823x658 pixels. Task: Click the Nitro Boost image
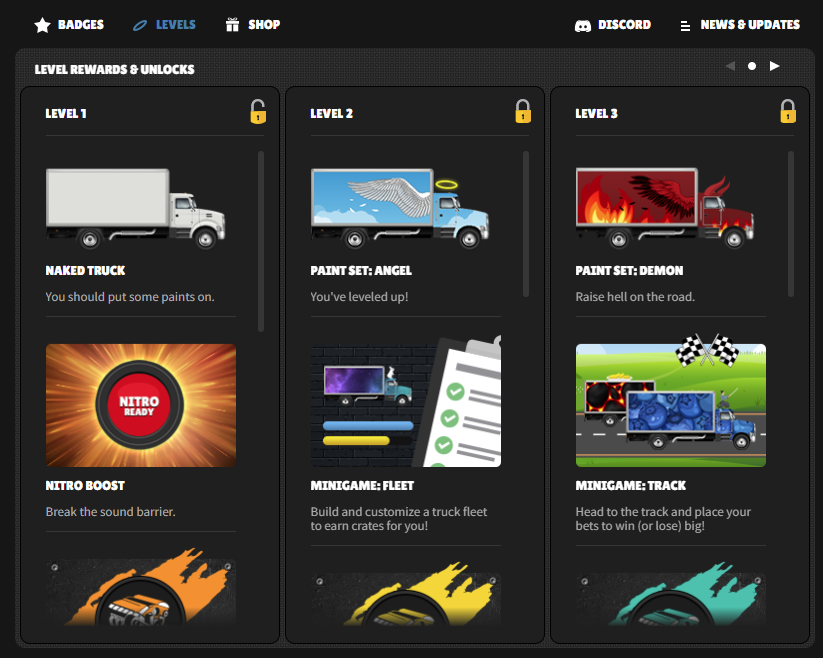[x=141, y=405]
